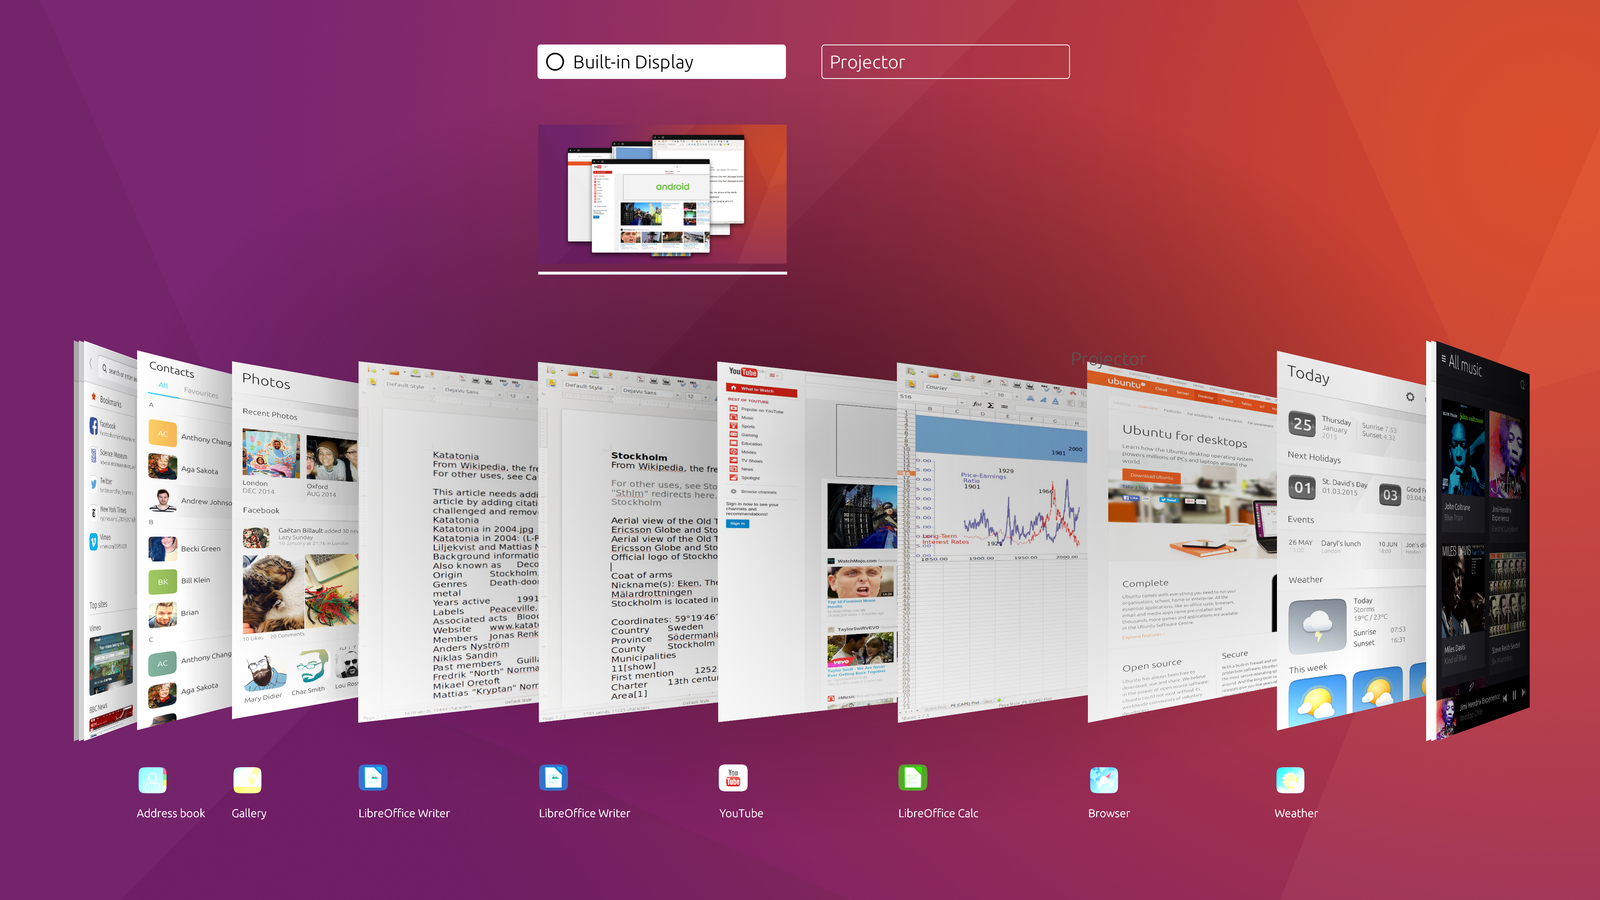Click the 25 date tile in Today window
The image size is (1600, 900).
point(1301,424)
